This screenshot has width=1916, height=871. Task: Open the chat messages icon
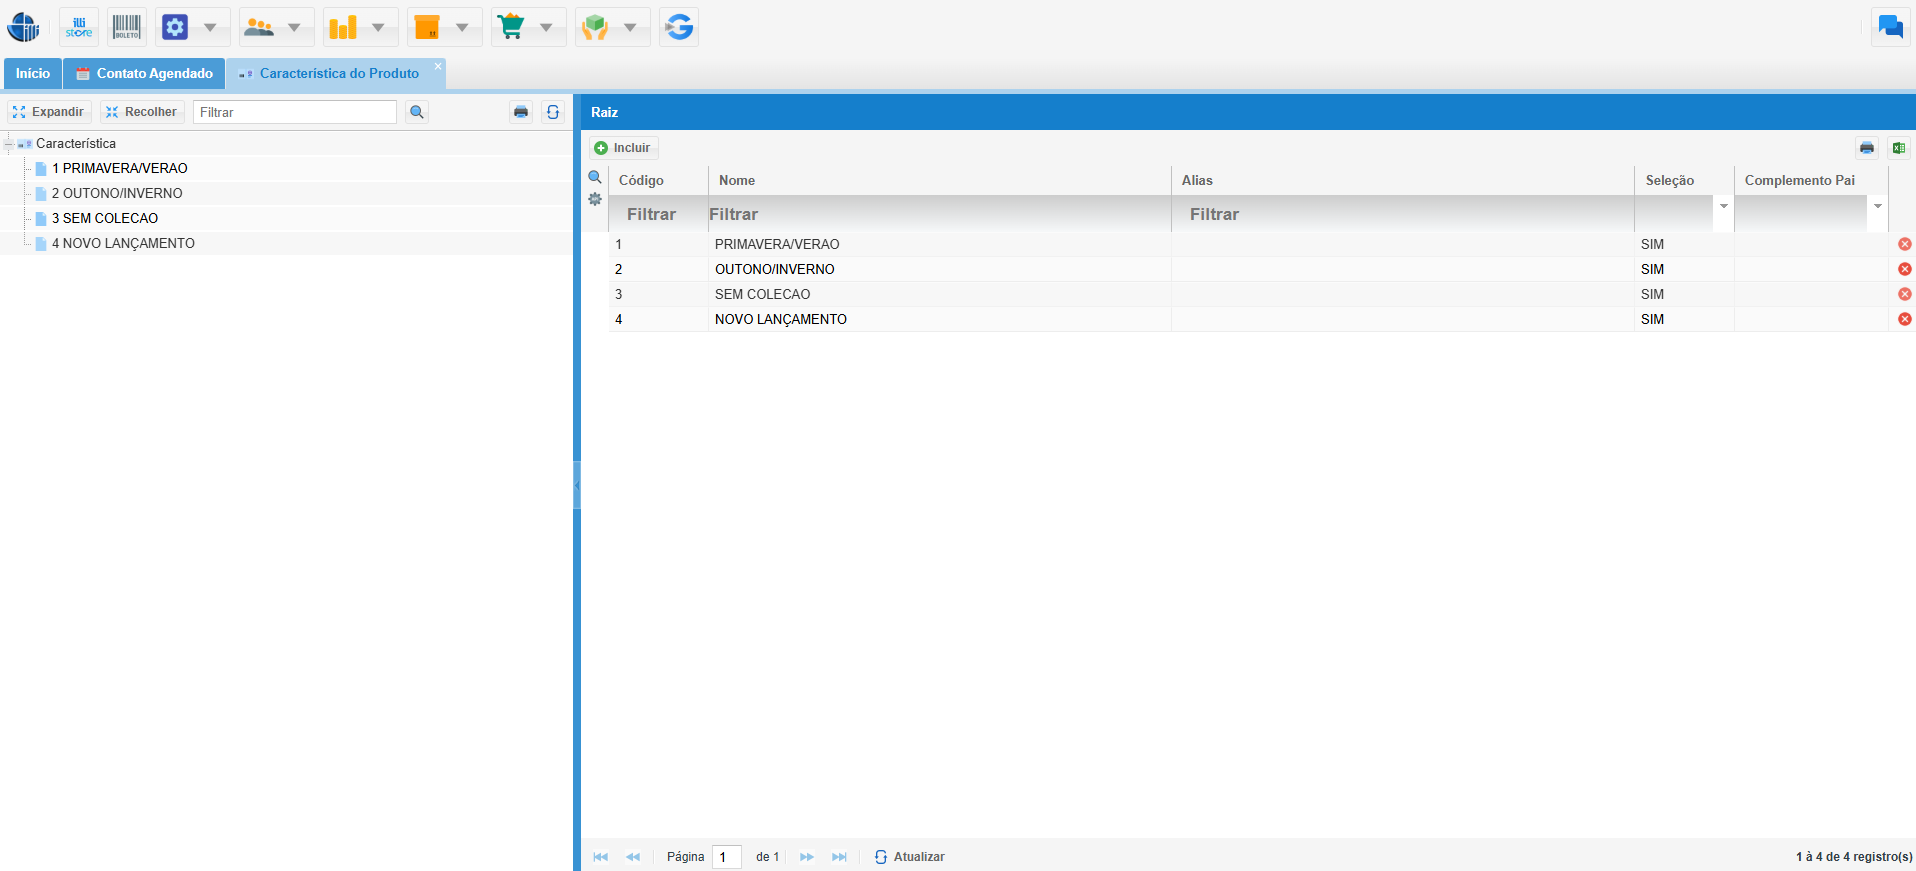[x=1890, y=27]
